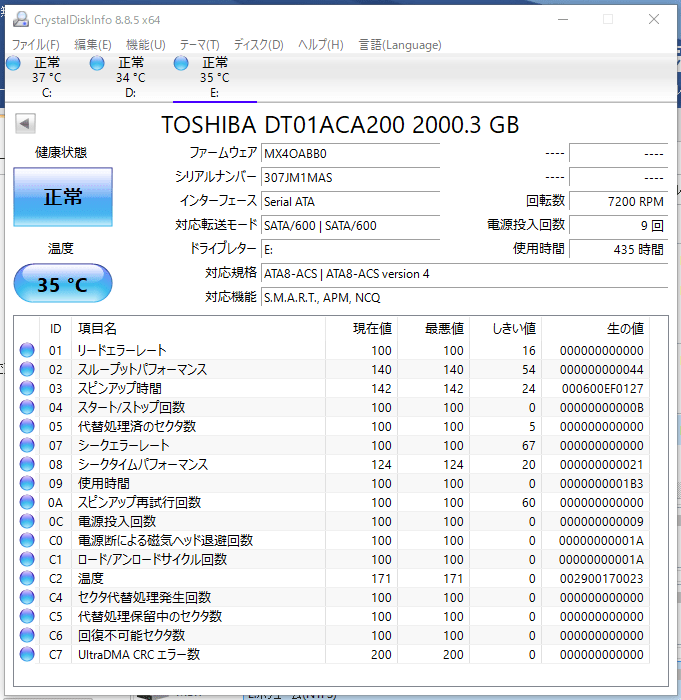Screen dimensions: 681x700
Task: Click the power-on count value 9 回
Action: coord(618,225)
